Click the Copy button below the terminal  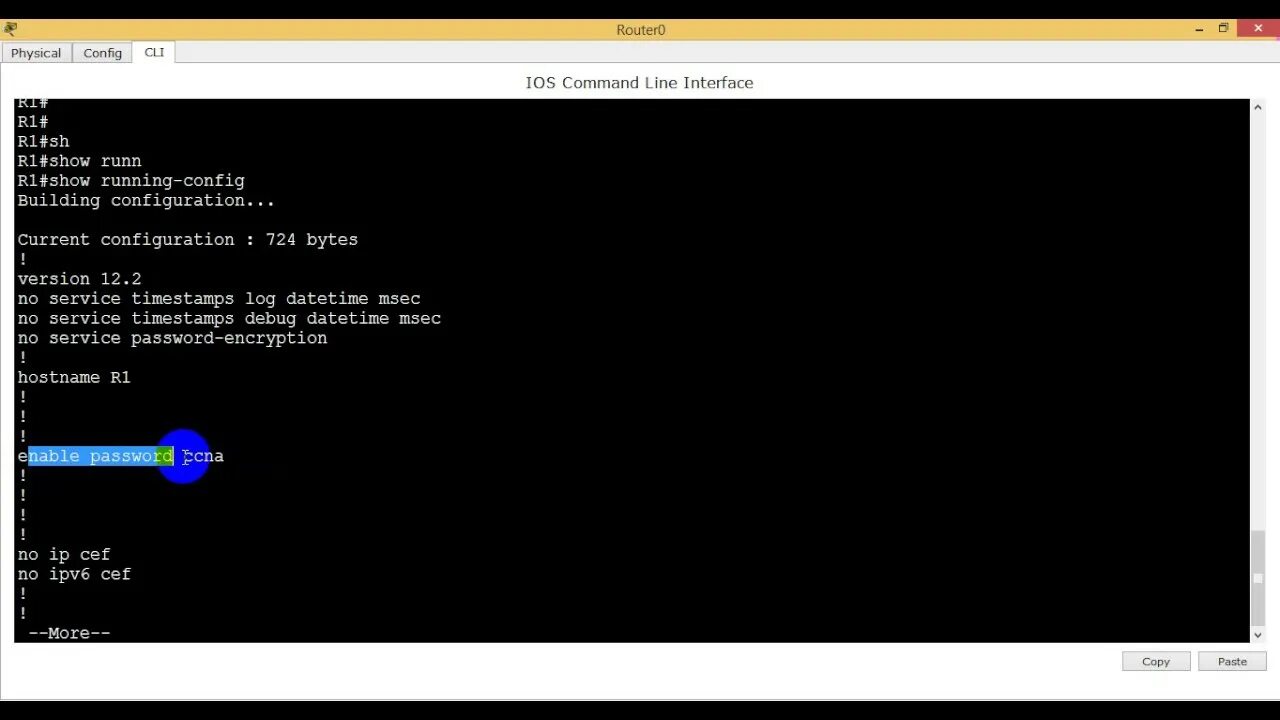point(1155,661)
